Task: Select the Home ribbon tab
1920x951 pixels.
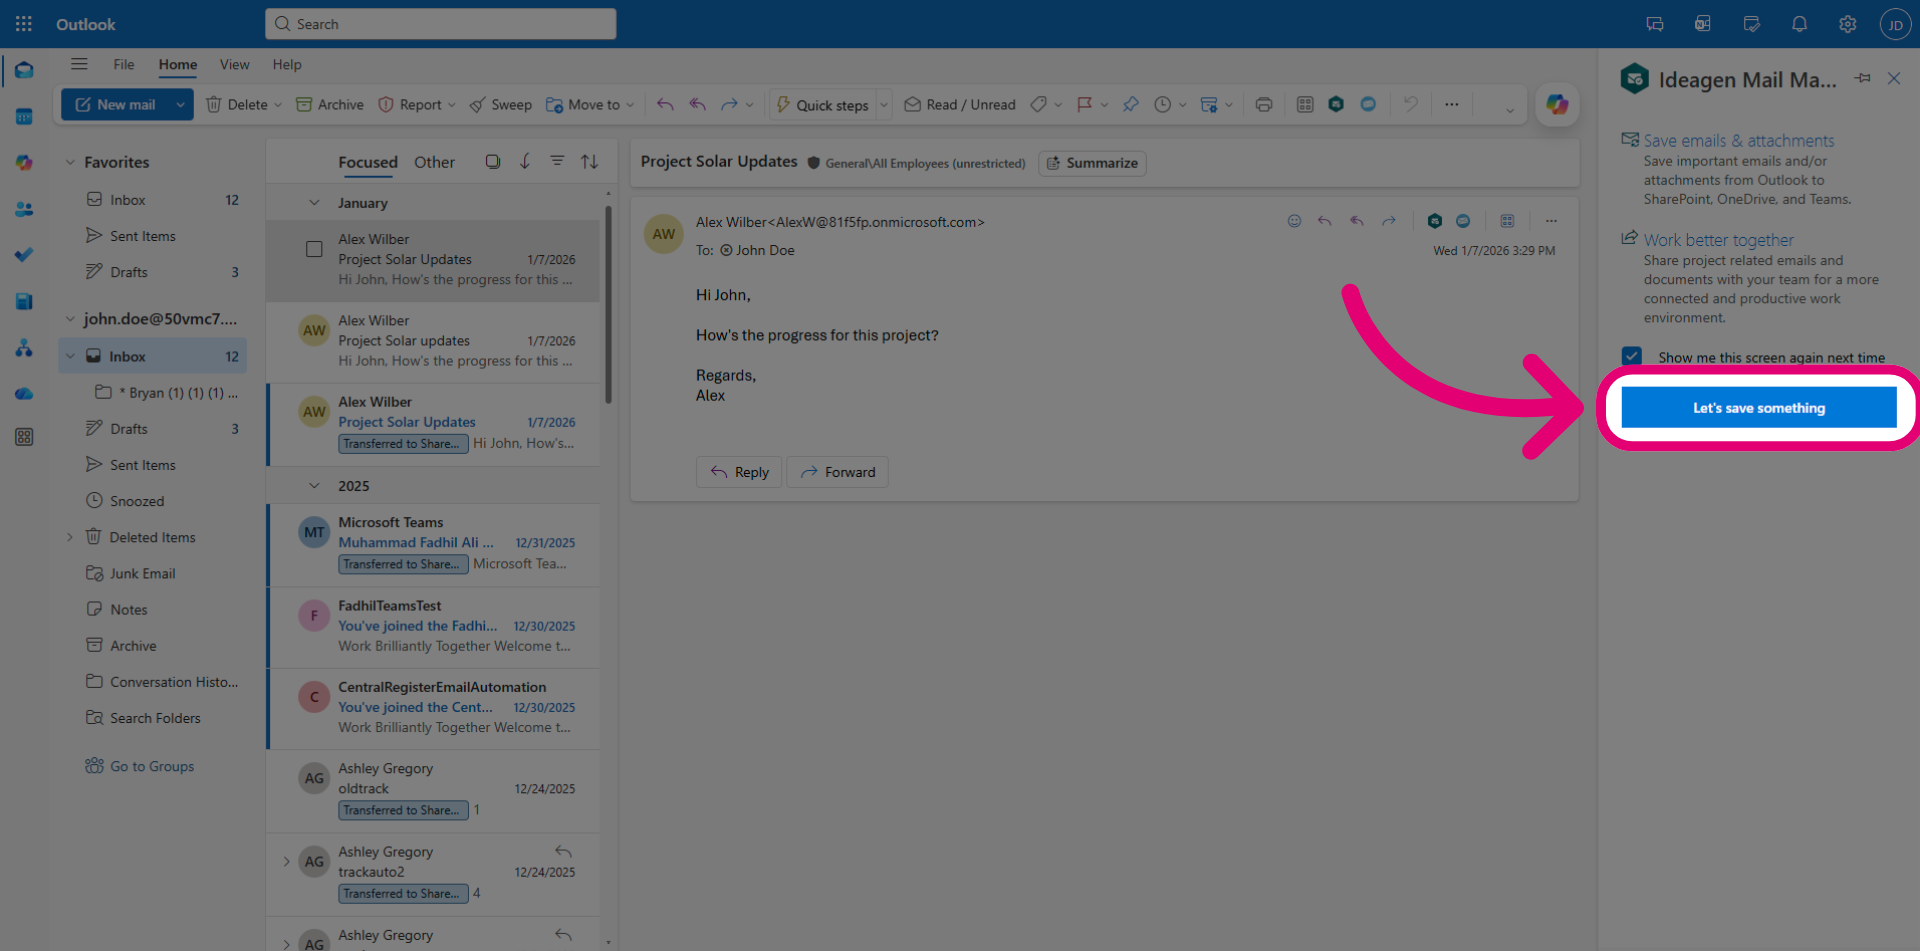Action: 178,64
